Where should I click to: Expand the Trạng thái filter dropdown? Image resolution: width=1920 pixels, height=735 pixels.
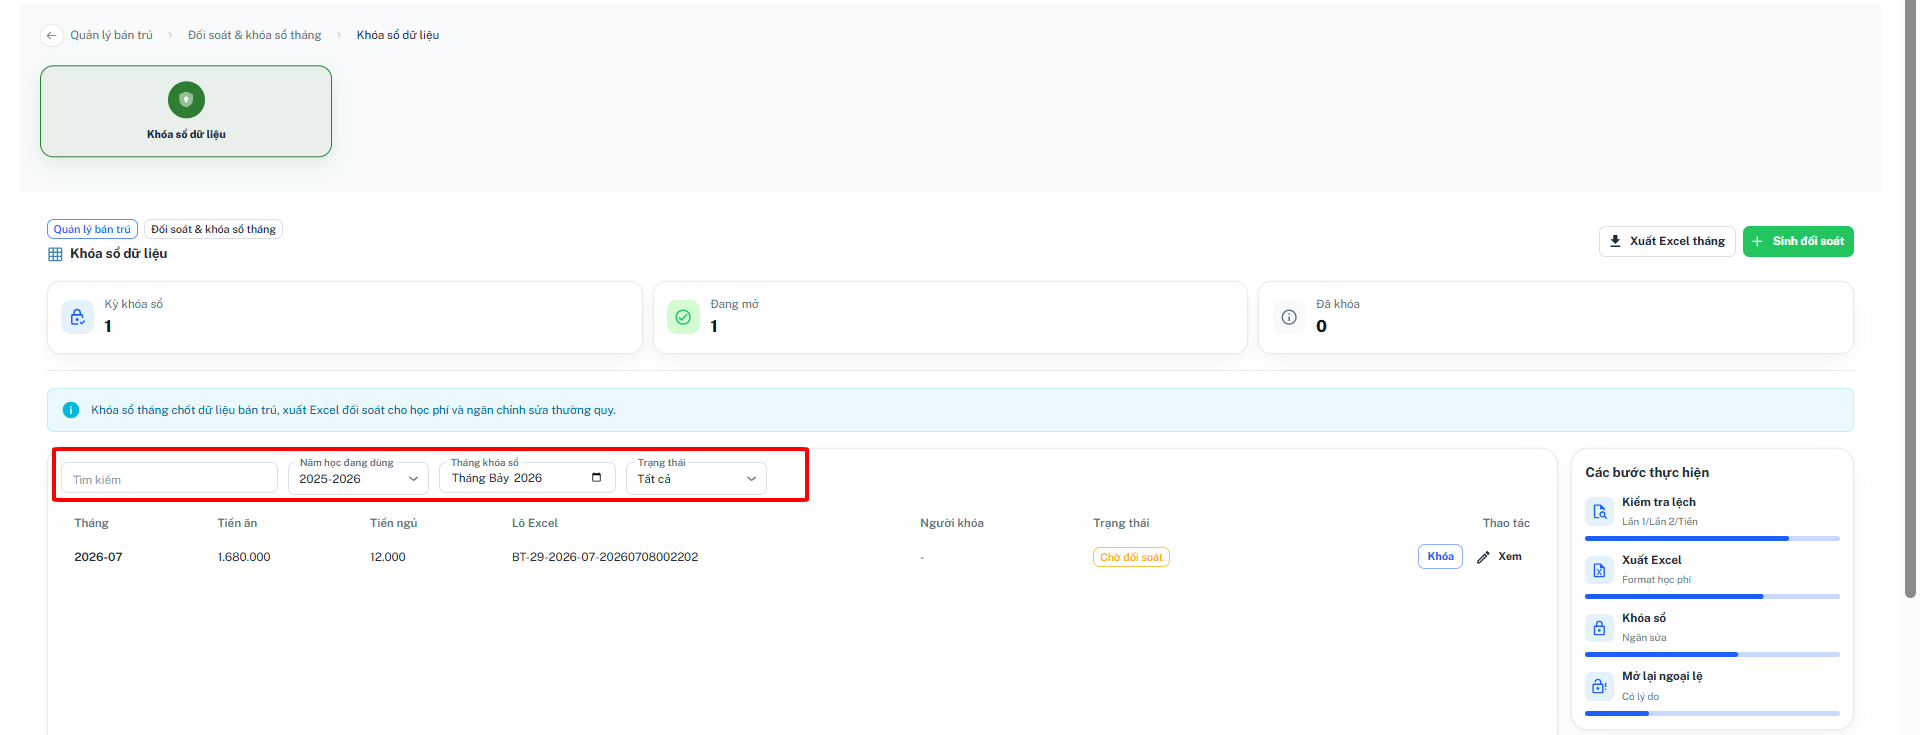tap(696, 478)
